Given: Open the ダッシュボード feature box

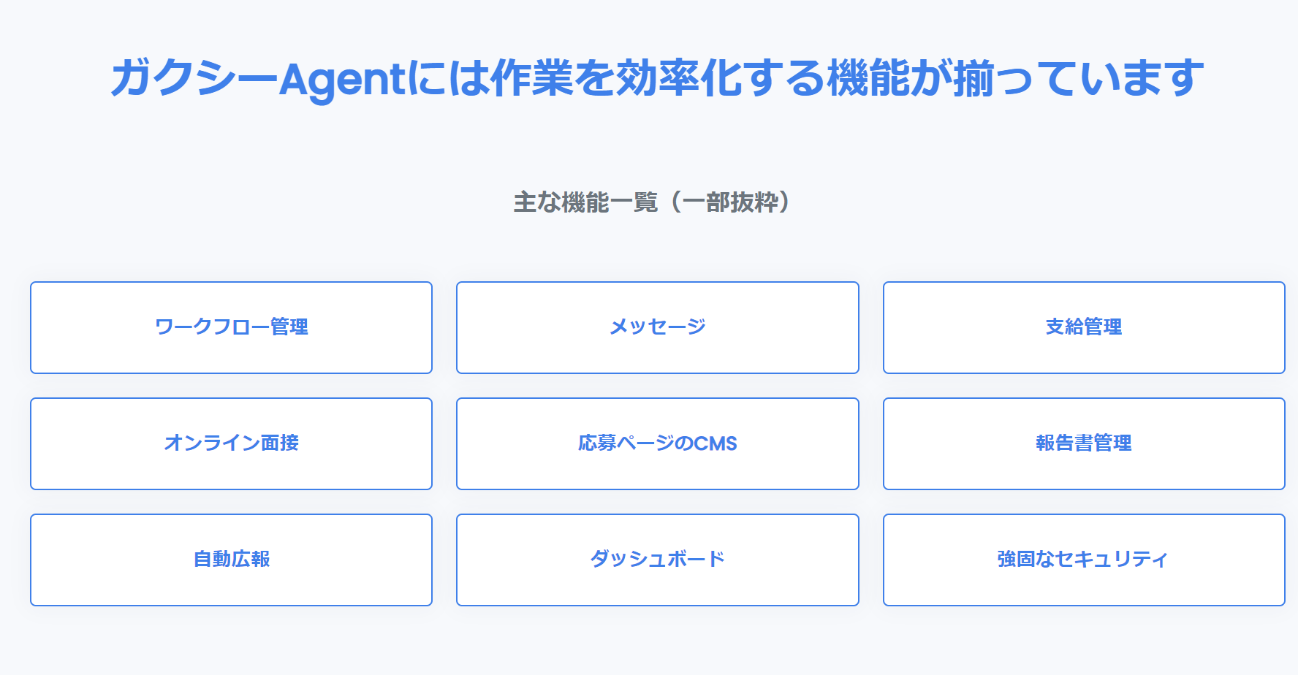Looking at the screenshot, I should pos(657,559).
